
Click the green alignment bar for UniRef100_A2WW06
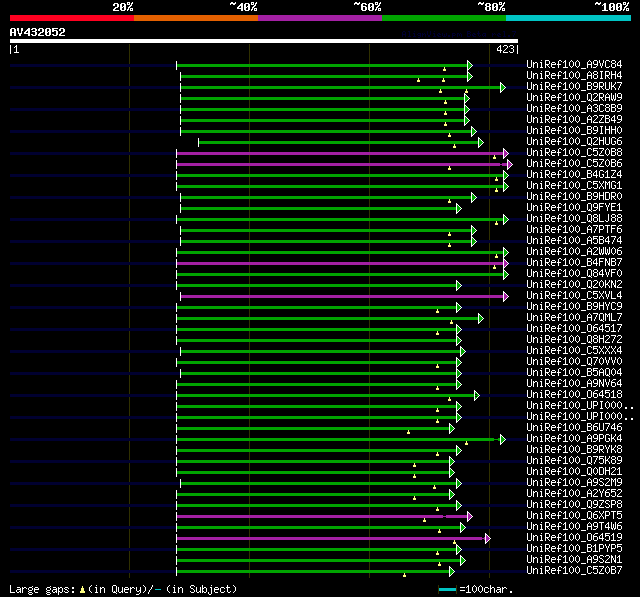coord(340,253)
